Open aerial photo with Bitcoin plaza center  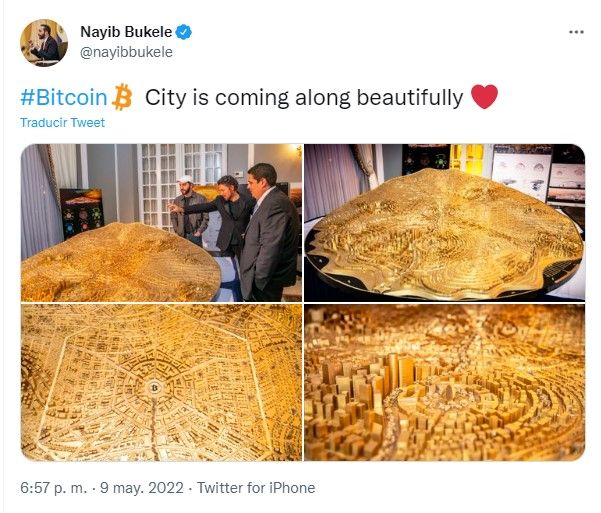coord(161,383)
